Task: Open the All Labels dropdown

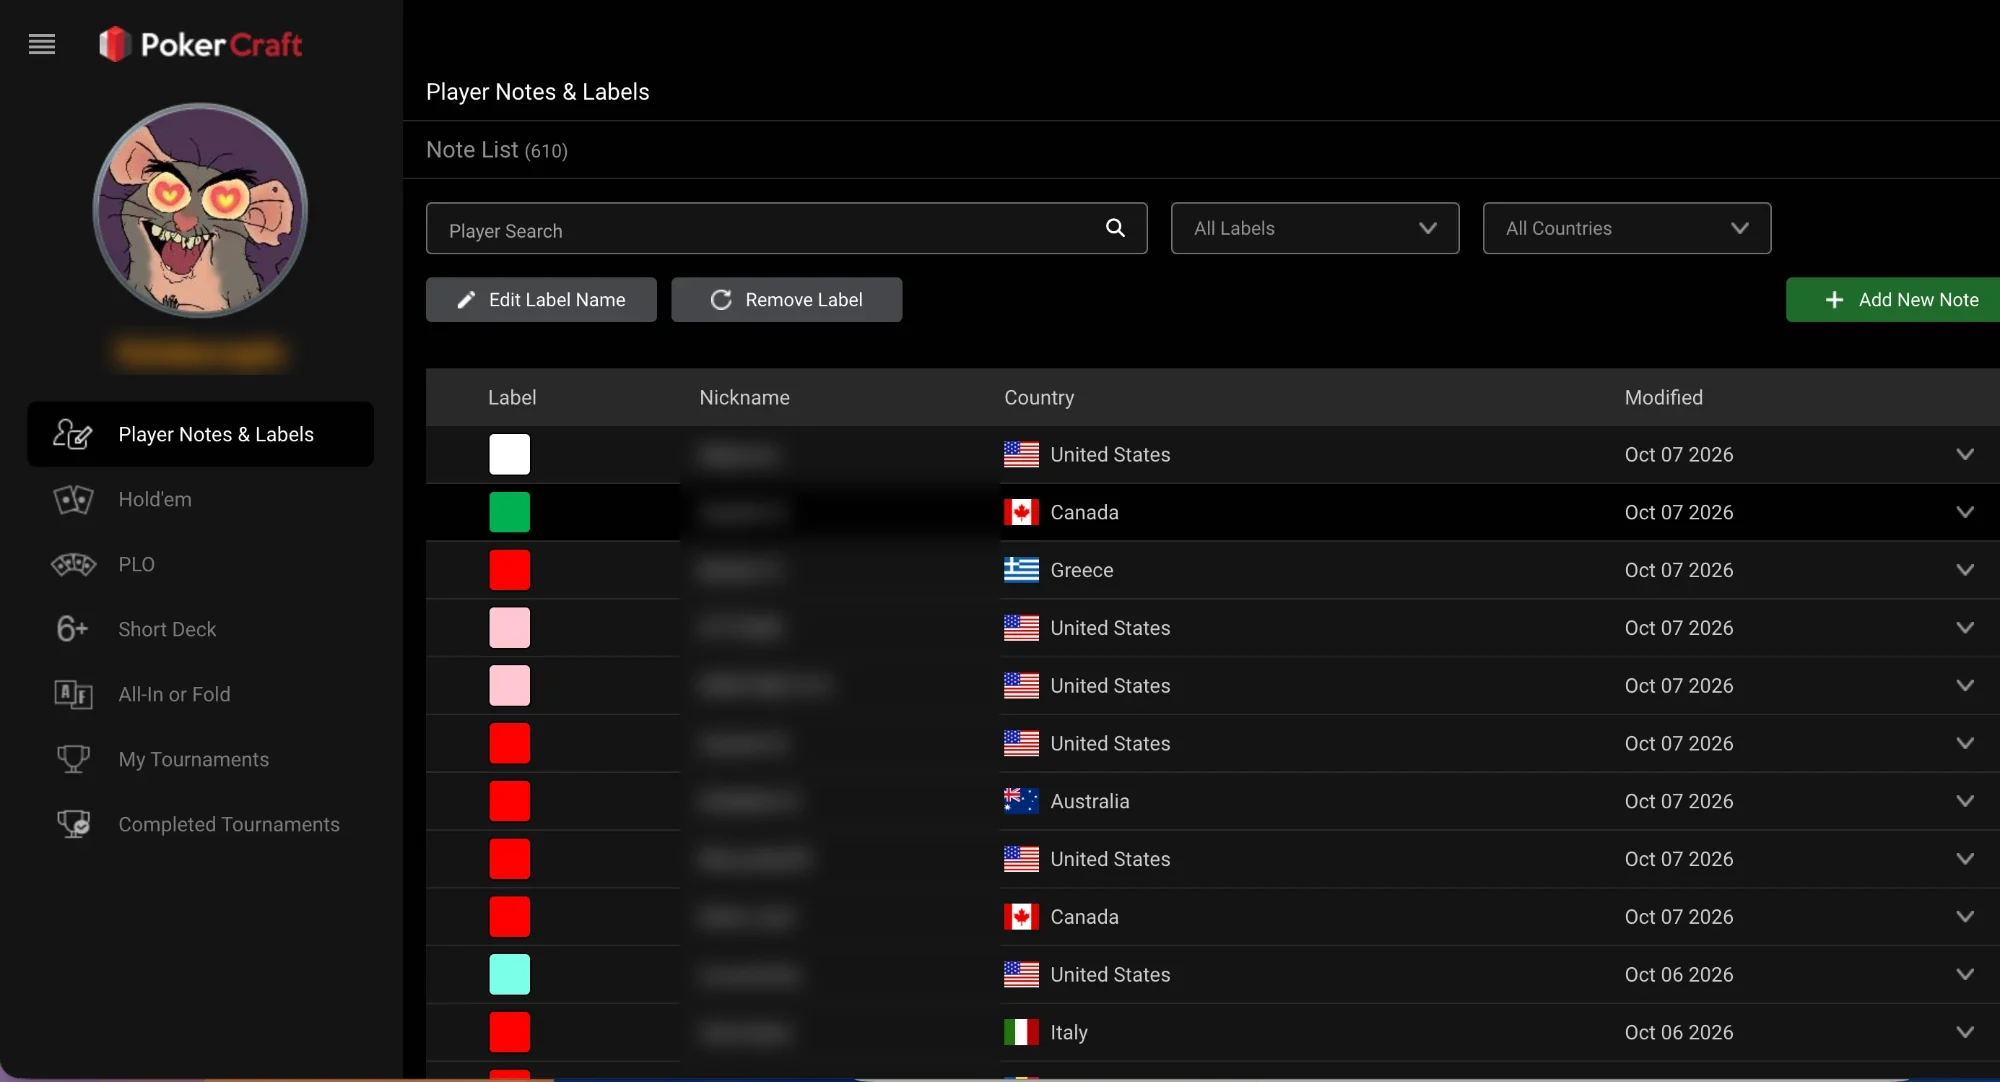Action: point(1315,228)
